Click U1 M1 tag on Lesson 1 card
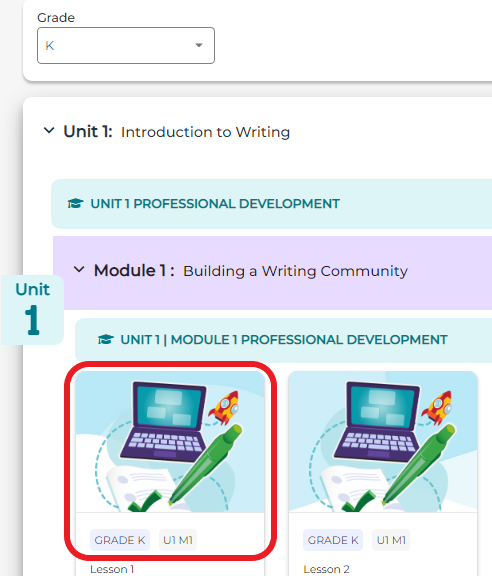 (178, 540)
